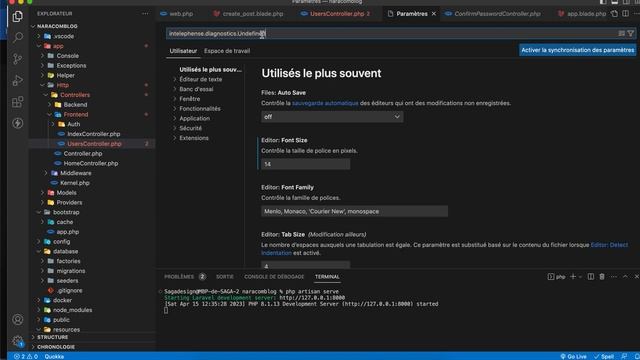Screen dimensions: 640x360
Task: Expand Application settings section
Action: [x=194, y=118]
